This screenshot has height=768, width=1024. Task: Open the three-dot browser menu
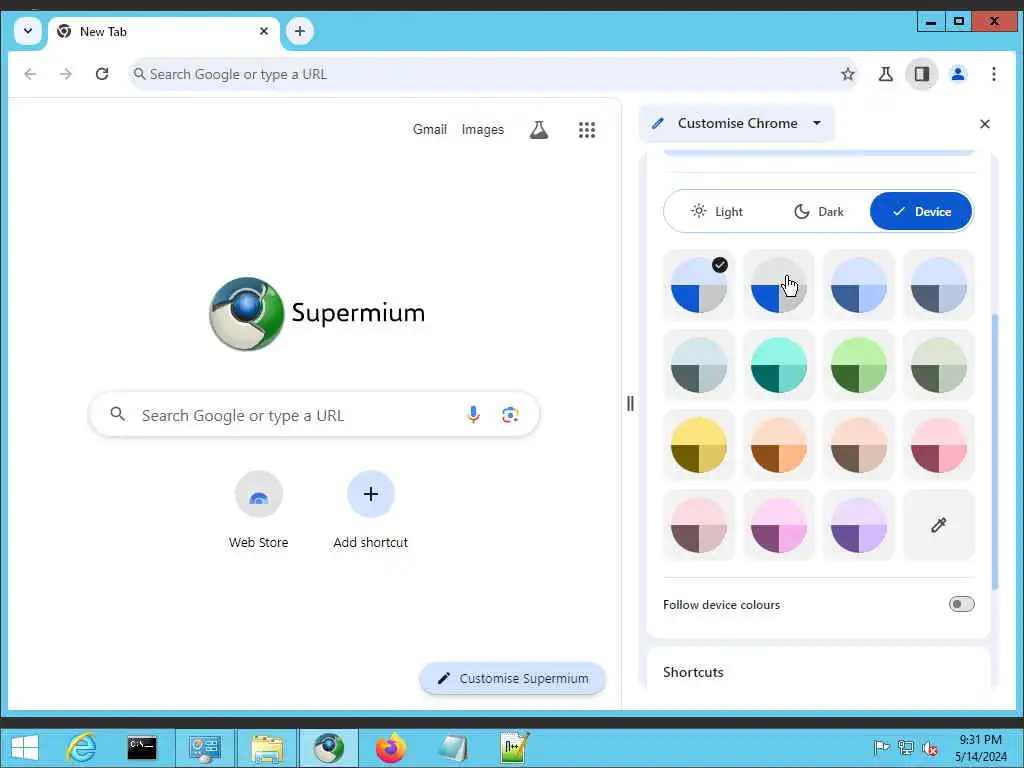pyautogui.click(x=993, y=74)
